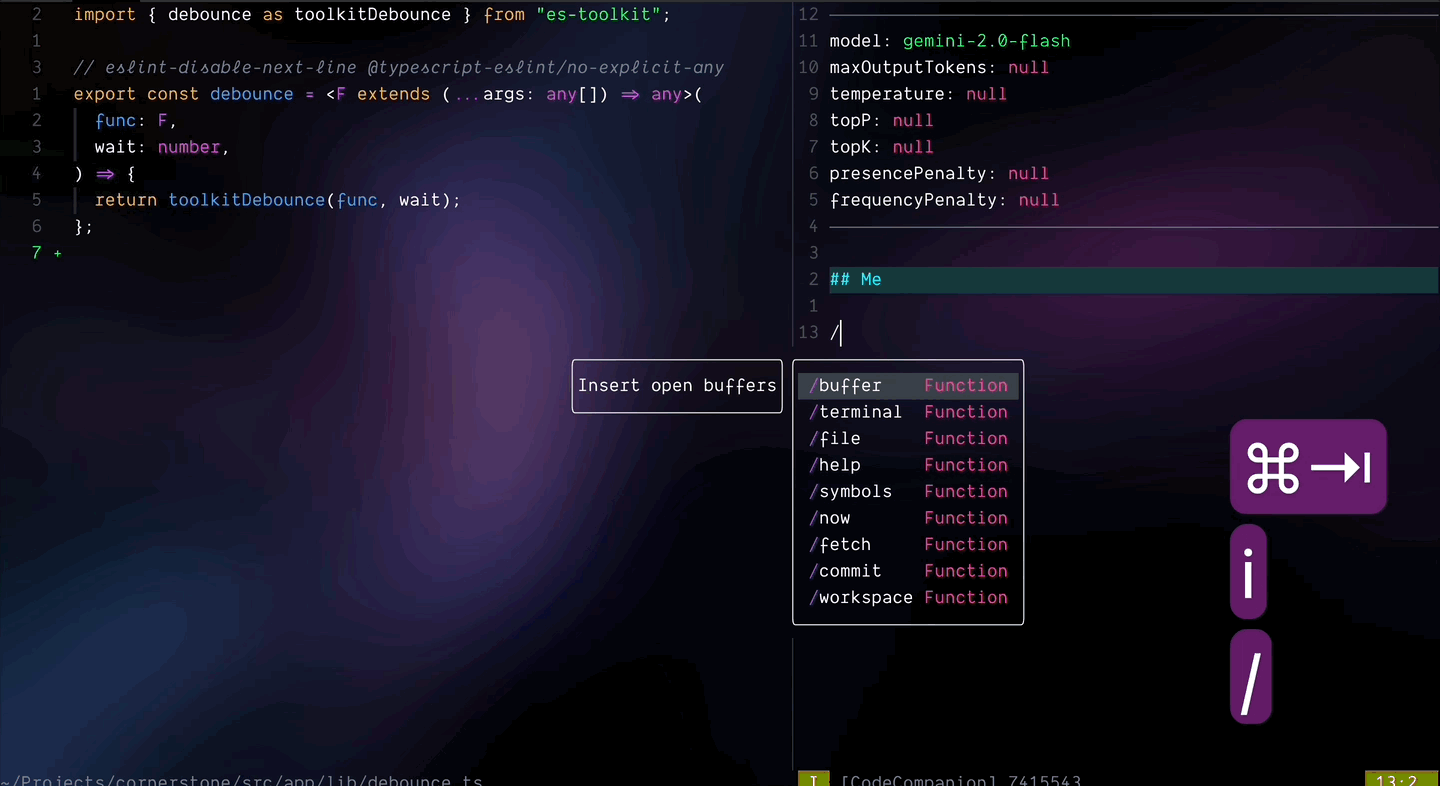This screenshot has height=786, width=1440.
Task: Click the "Insert open buffers" tooltip
Action: 676,385
